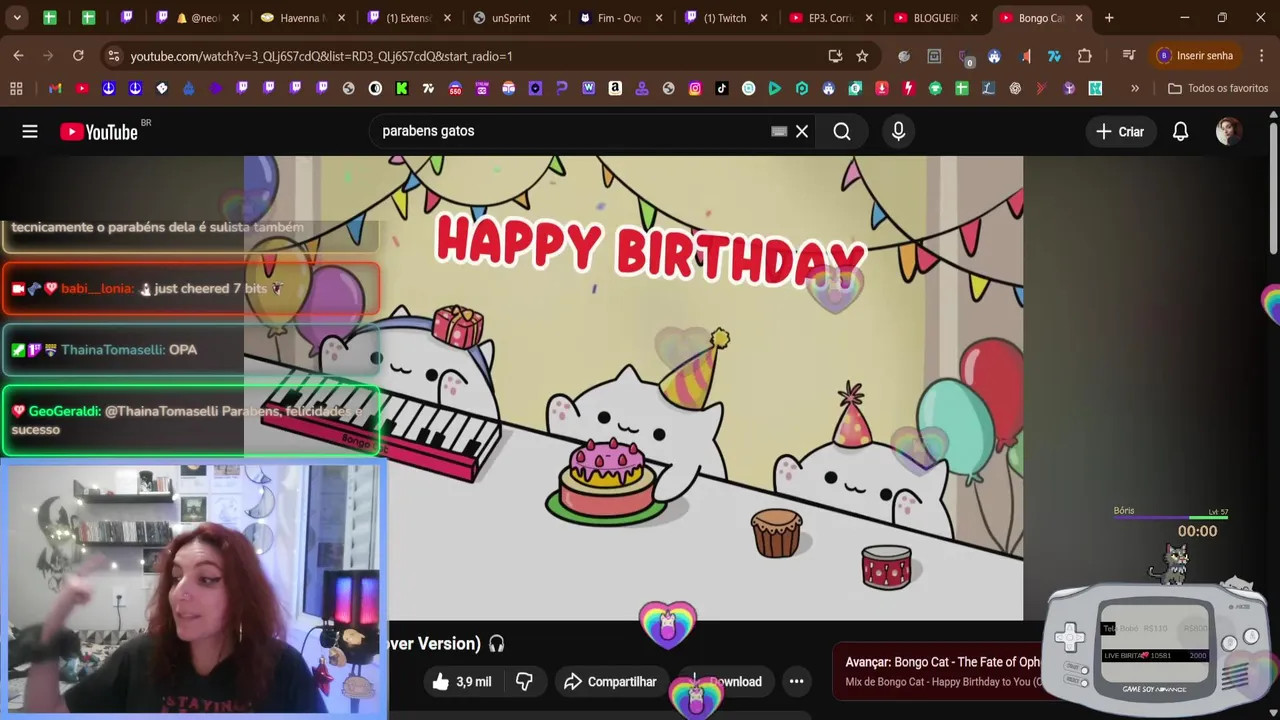The height and width of the screenshot is (720, 1280).
Task: Open the tab search dropdown chevron
Action: [x=17, y=18]
